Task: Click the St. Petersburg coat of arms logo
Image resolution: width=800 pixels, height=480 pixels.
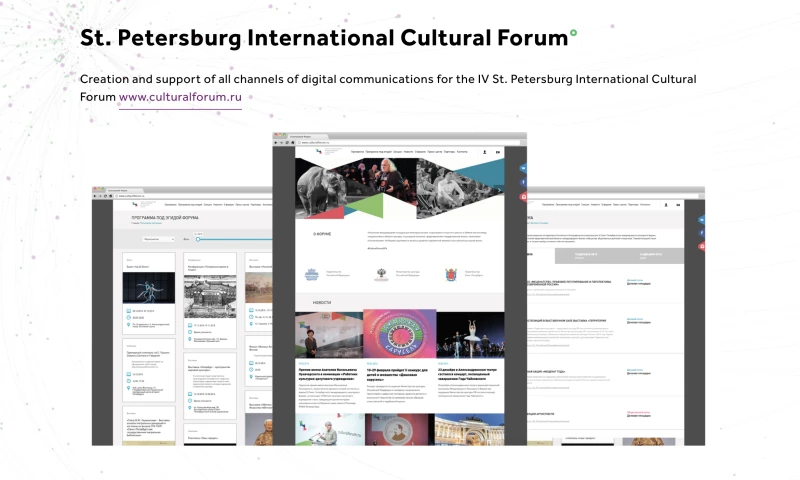Action: coord(453,273)
